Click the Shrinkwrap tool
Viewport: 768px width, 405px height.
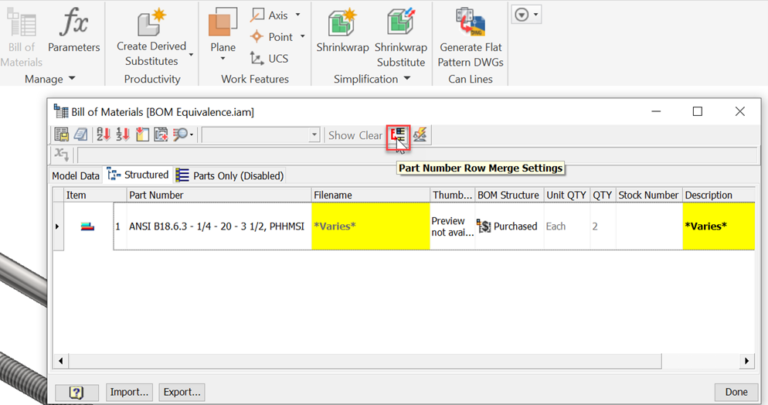click(342, 22)
